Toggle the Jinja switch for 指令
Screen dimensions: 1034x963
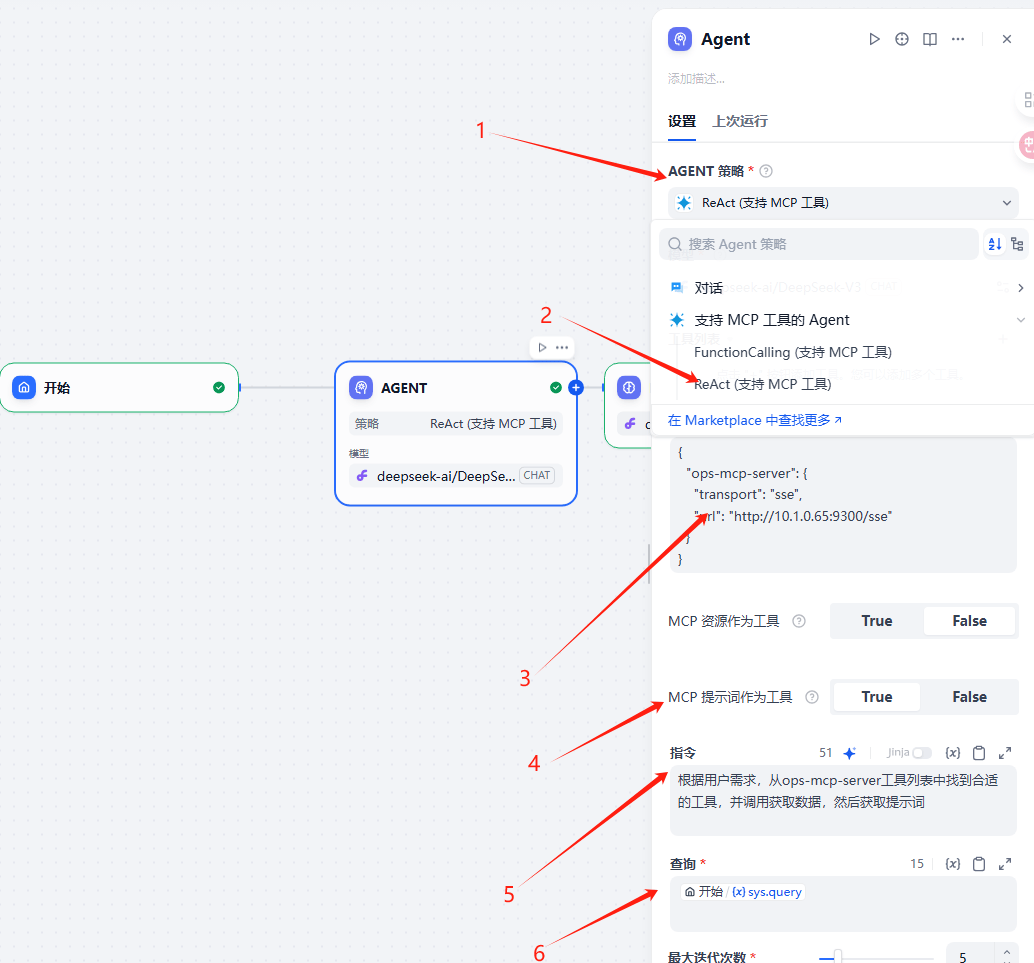click(921, 753)
